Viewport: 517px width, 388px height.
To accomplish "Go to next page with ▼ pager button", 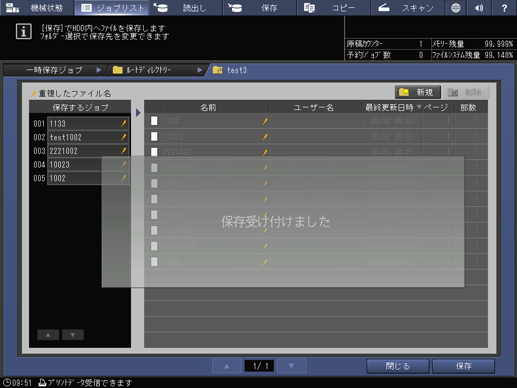I will (x=291, y=366).
